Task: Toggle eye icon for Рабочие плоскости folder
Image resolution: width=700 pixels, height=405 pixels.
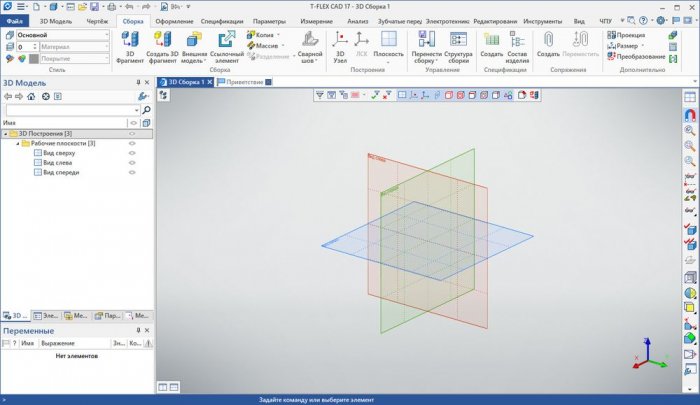Action: [132, 143]
